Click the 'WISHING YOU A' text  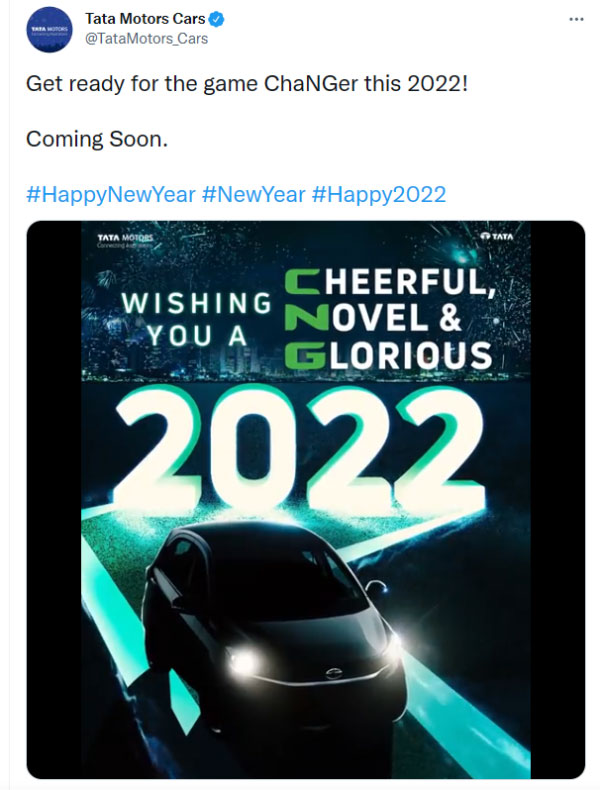click(x=196, y=319)
